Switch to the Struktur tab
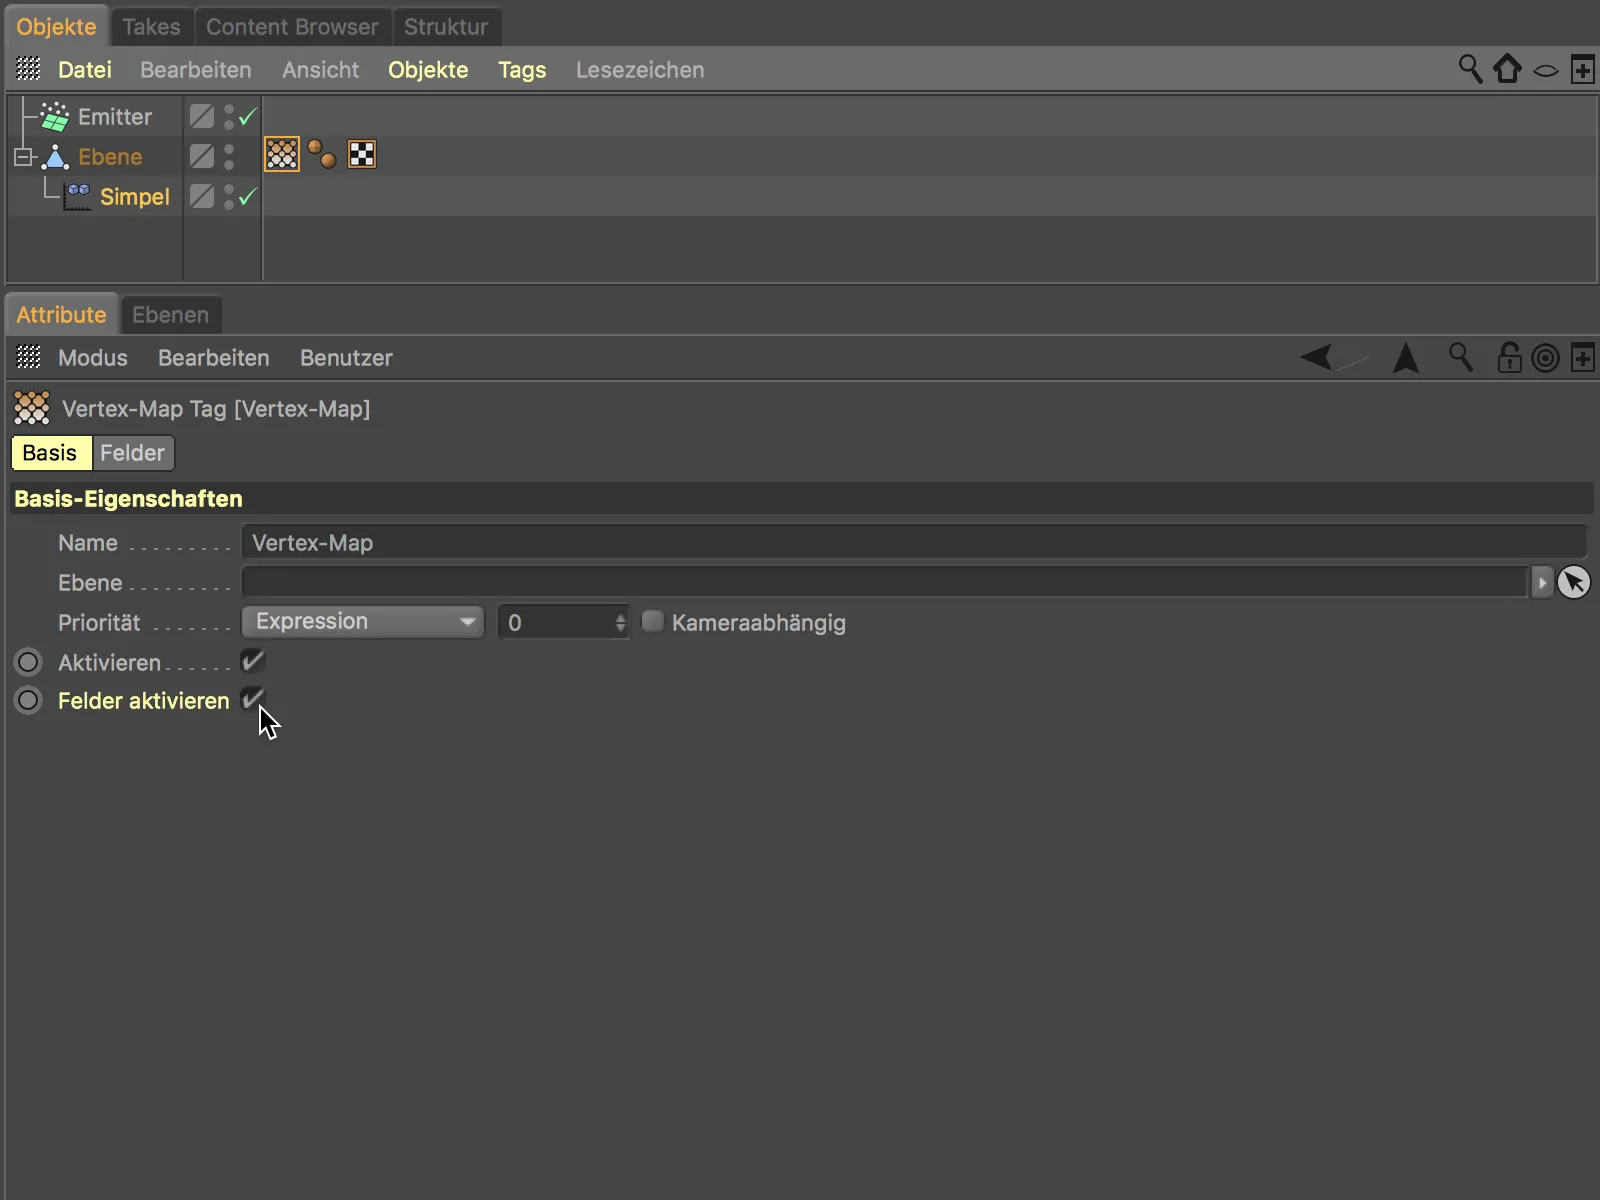1600x1200 pixels. 446,27
